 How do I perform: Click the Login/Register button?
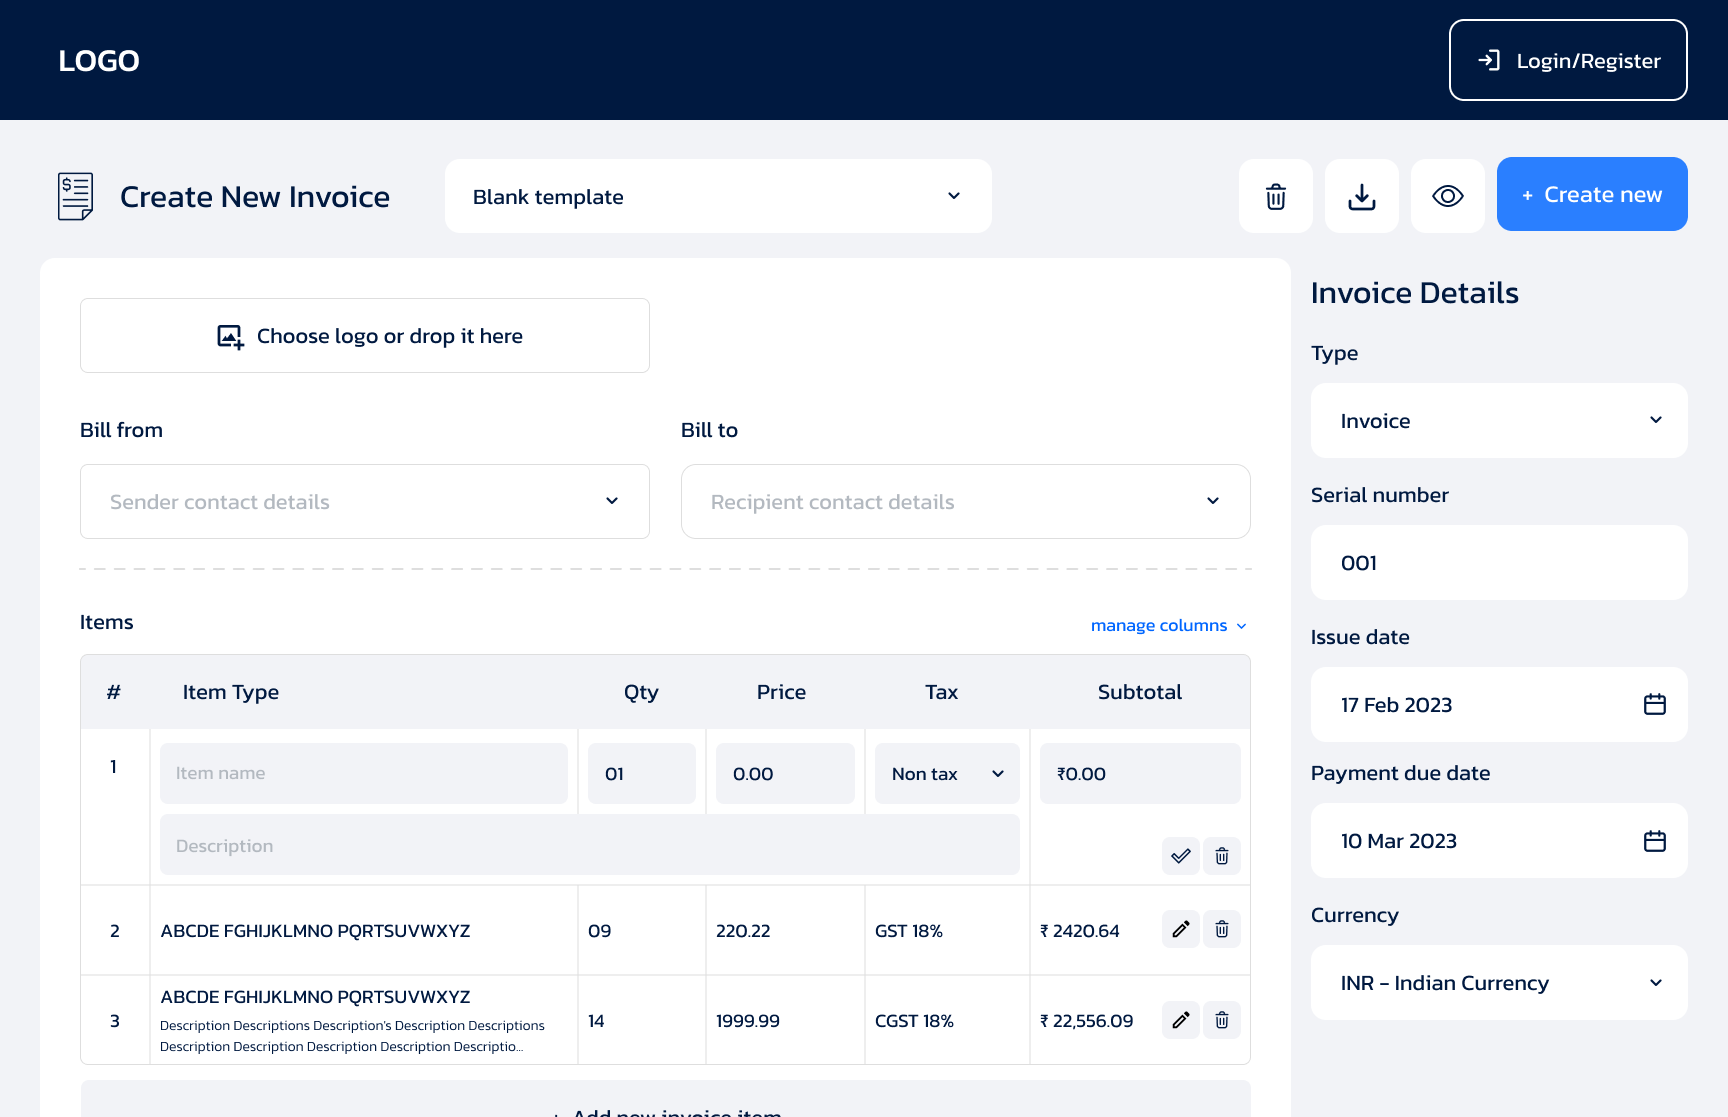coord(1567,60)
